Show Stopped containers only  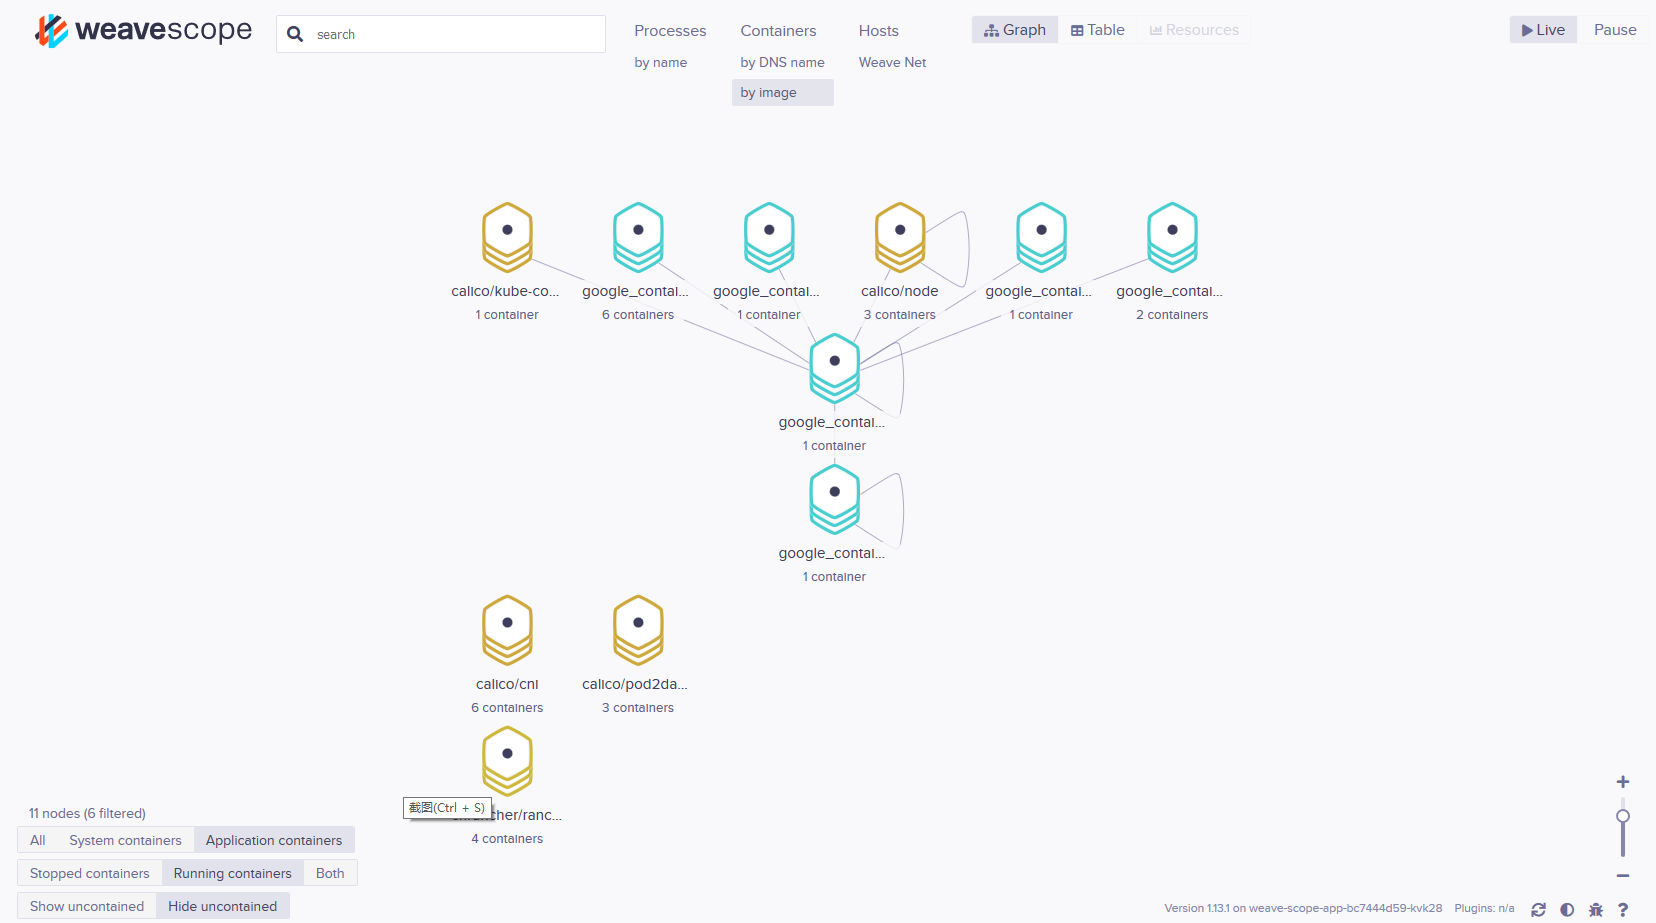(90, 873)
